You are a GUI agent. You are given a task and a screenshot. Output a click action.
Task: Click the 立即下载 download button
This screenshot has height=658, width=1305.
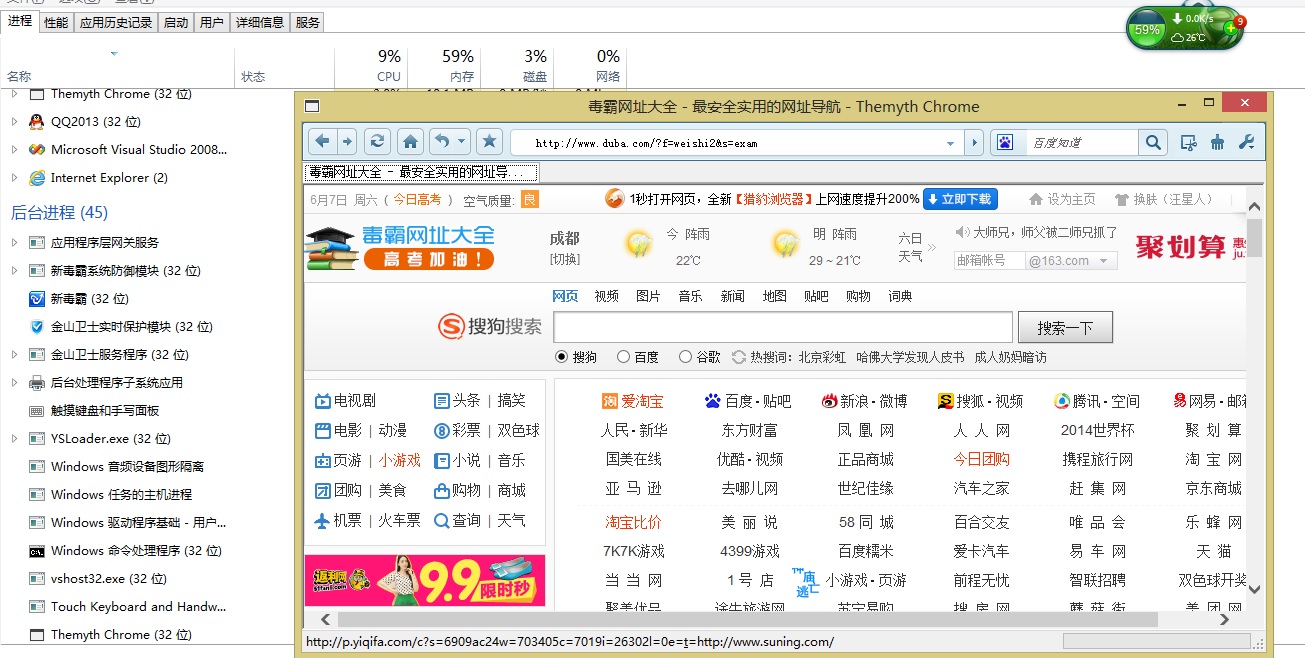coord(960,199)
